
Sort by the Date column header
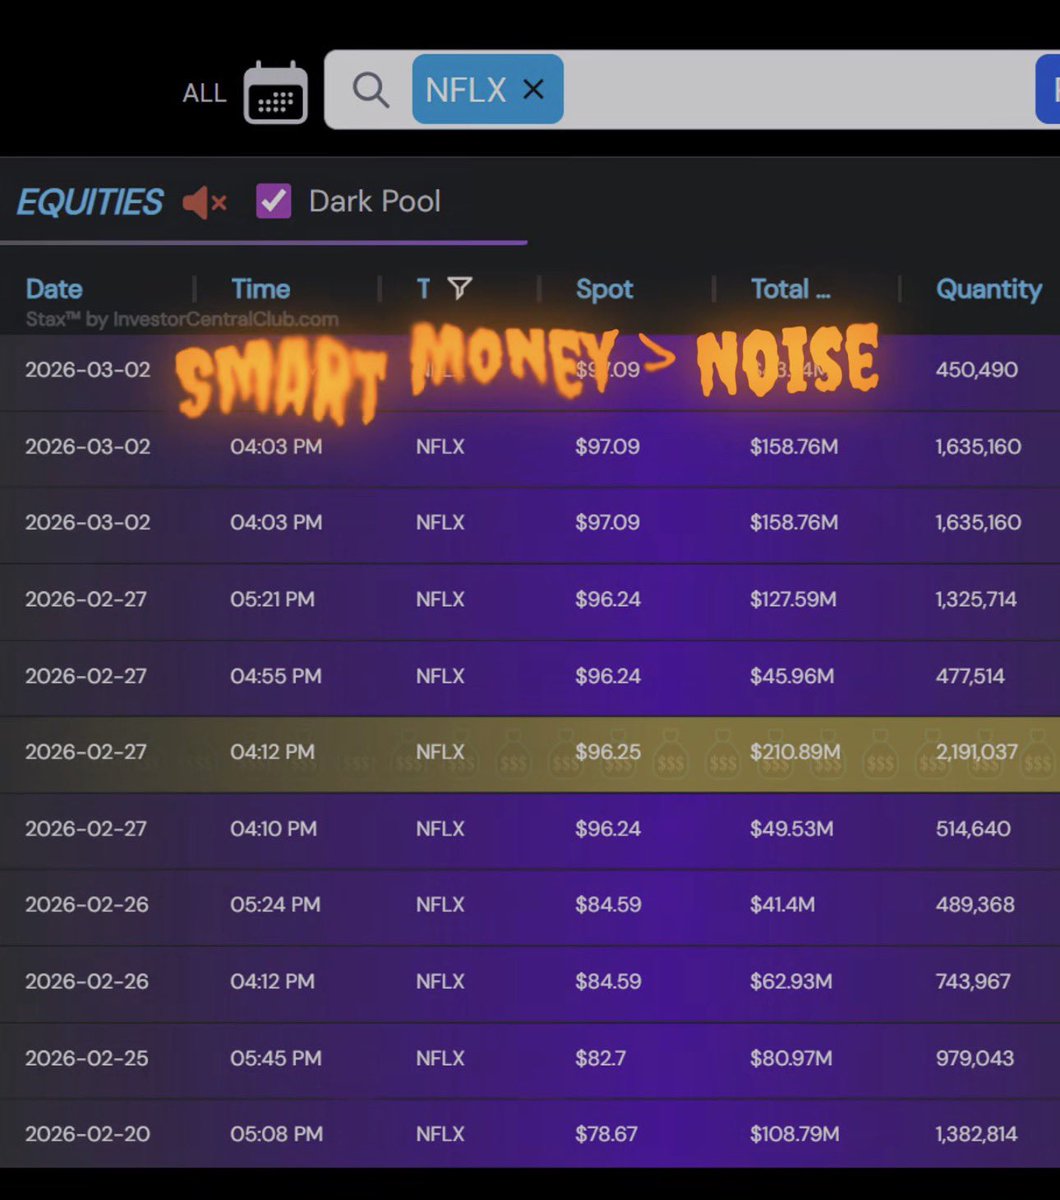(54, 289)
